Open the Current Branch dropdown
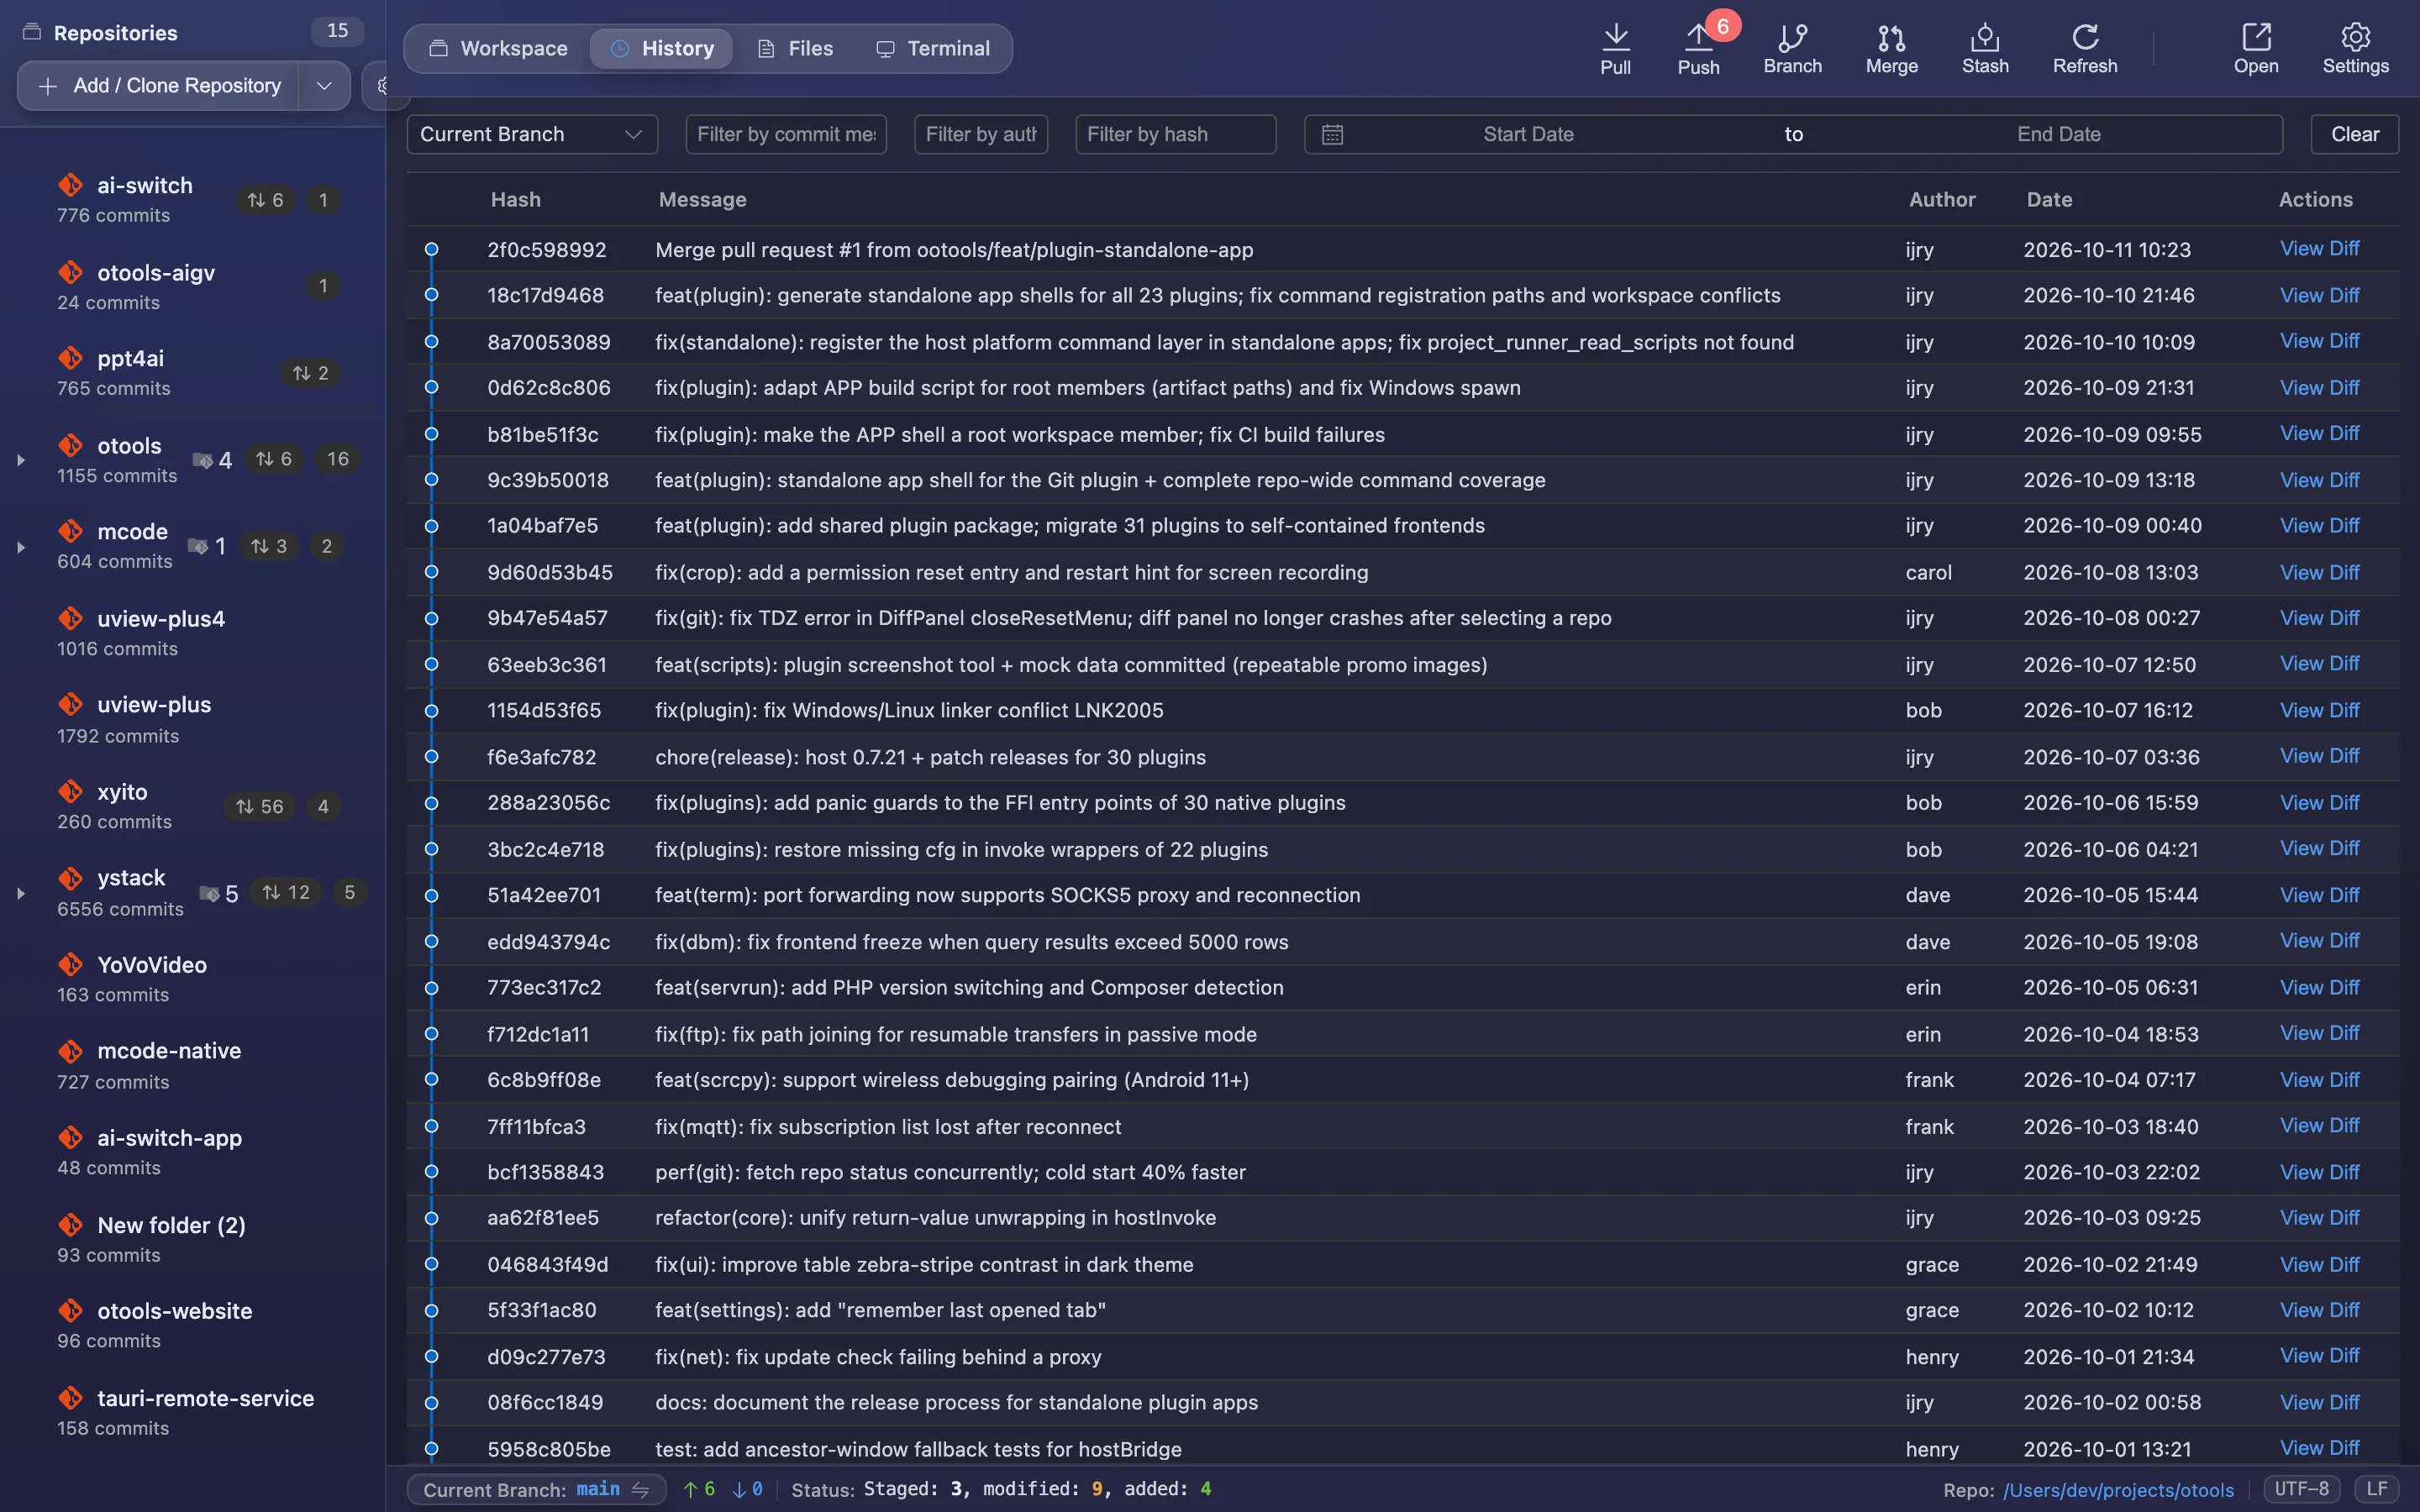This screenshot has height=1512, width=2420. 532,134
